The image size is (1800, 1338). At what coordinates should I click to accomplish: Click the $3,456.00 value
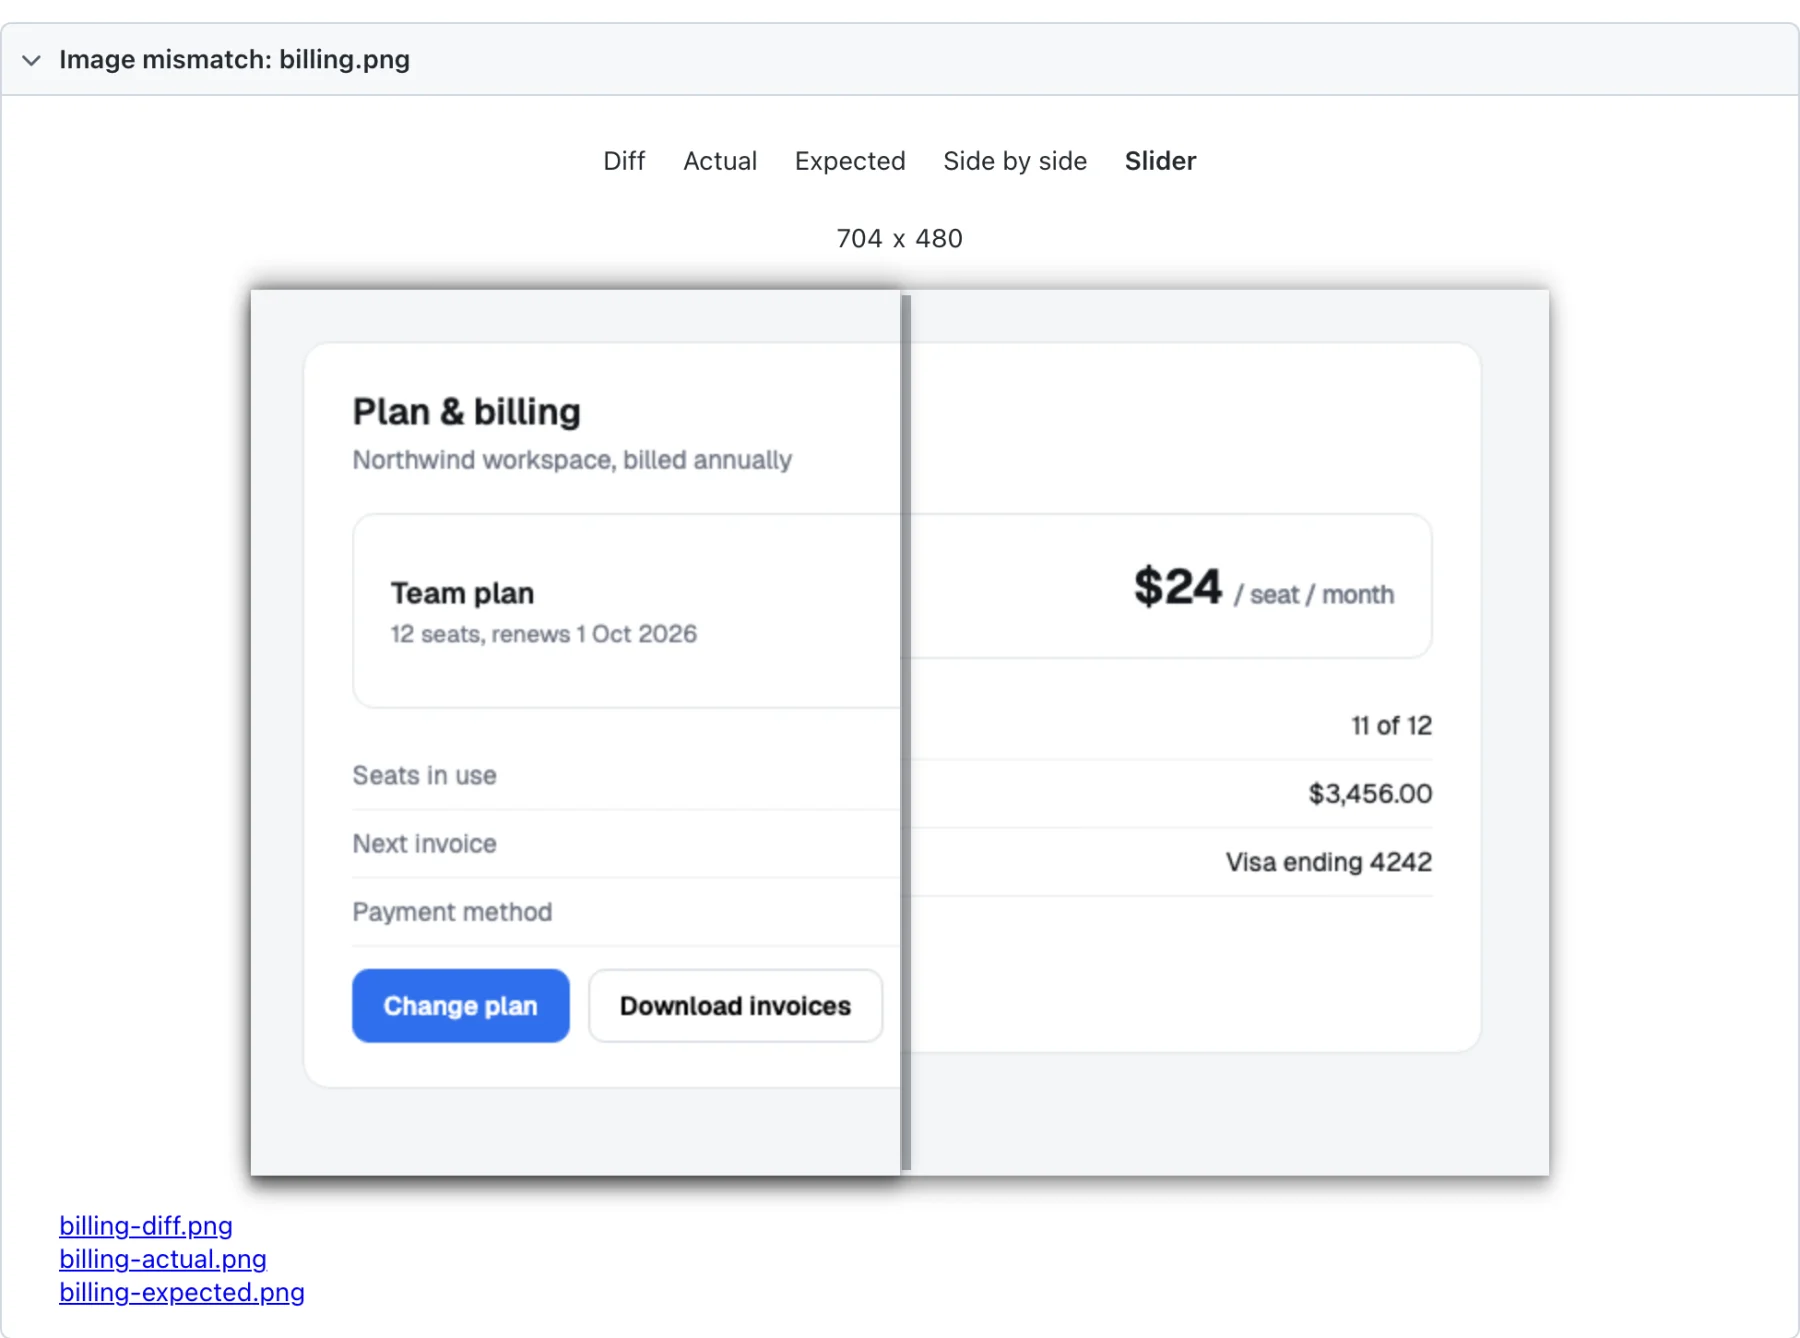(x=1370, y=794)
